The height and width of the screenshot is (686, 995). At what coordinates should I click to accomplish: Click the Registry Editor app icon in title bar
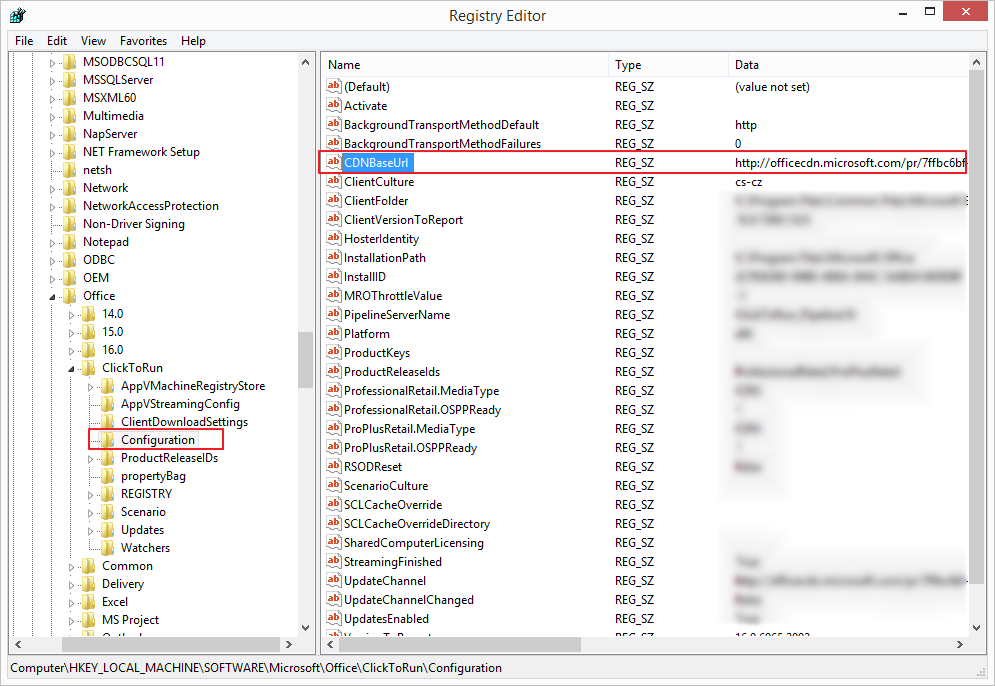(18, 15)
